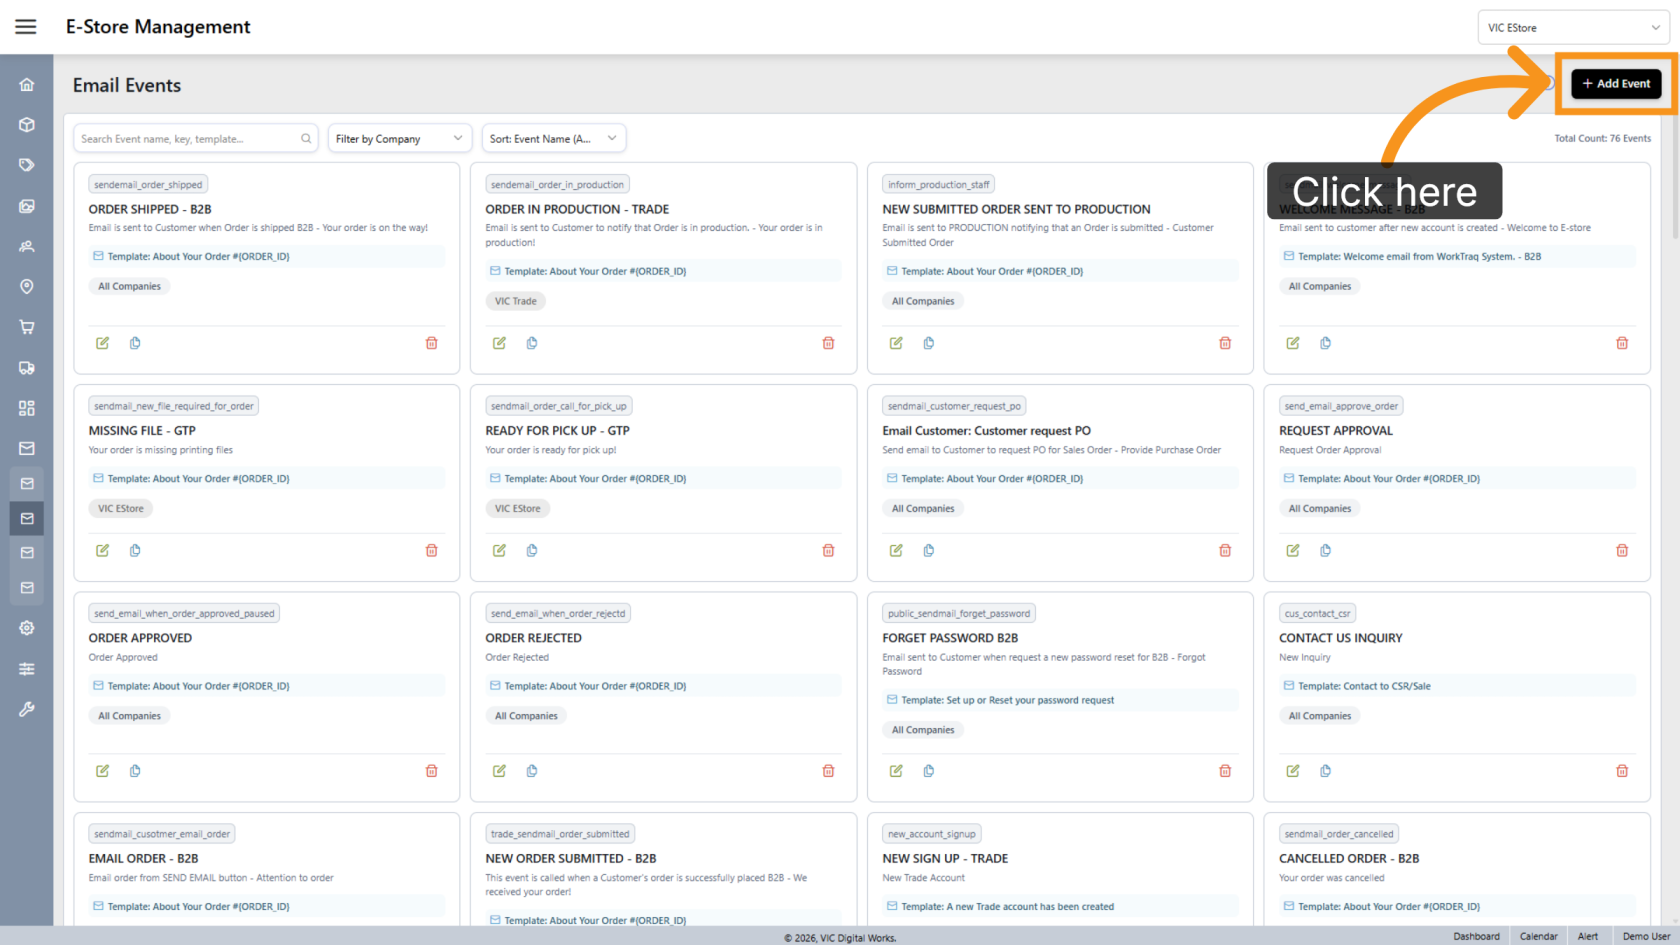Screen dimensions: 1680x945
Task: Click the search magnifier icon
Action: (x=306, y=139)
